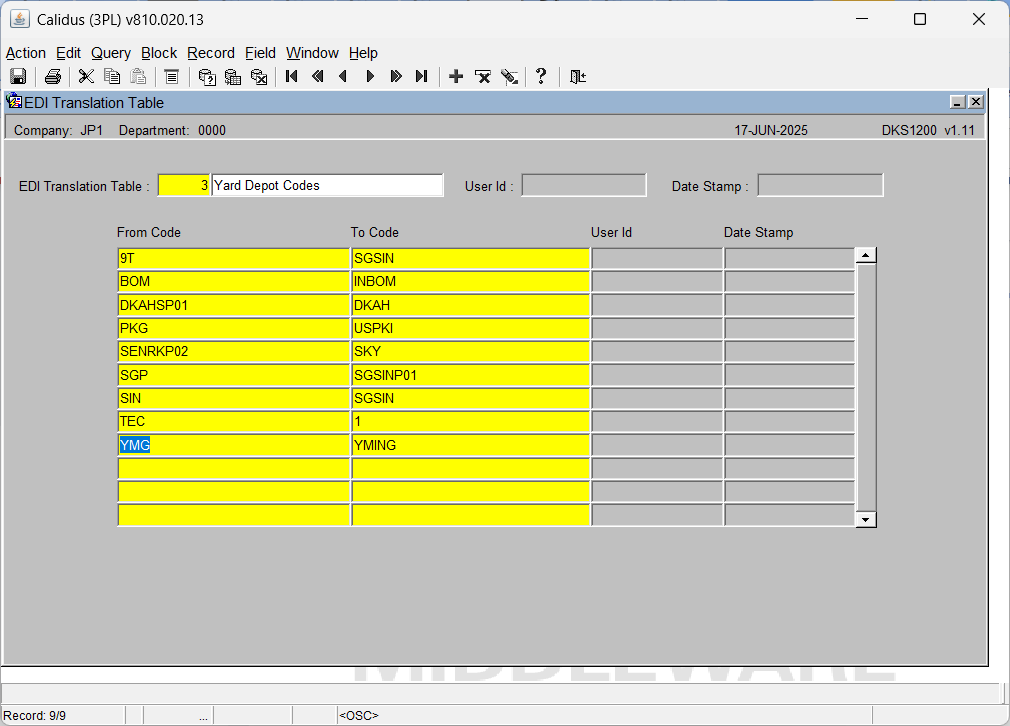Click the Clear record eraser icon
The width and height of the screenshot is (1010, 726).
509,77
